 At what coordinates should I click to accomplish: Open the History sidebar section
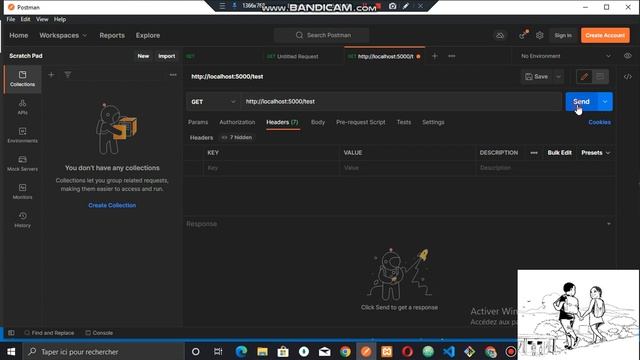coord(22,220)
